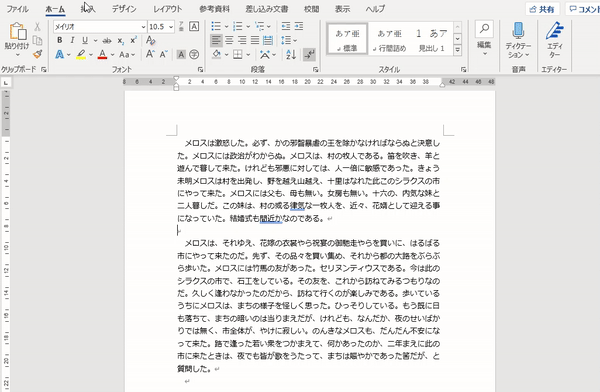This screenshot has height=392, width=600.
Task: Toggle Bold formatting
Action: coord(59,40)
